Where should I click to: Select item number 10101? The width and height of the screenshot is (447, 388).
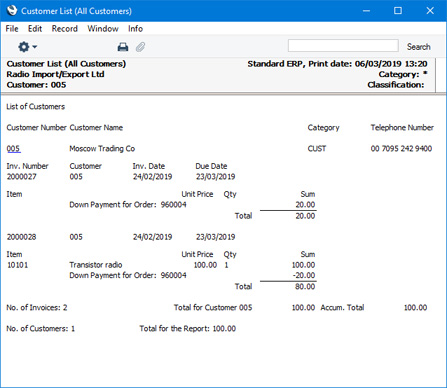(x=18, y=265)
